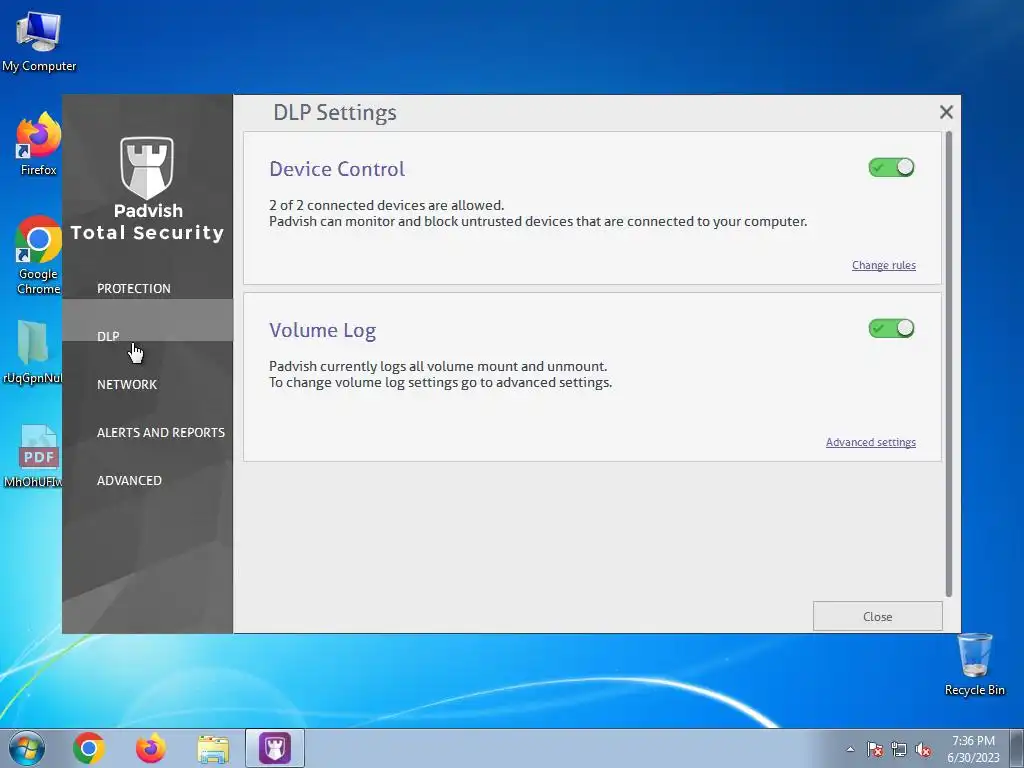
Task: Click text '2 of 2 connected devices are allowed.'
Action: [387, 205]
